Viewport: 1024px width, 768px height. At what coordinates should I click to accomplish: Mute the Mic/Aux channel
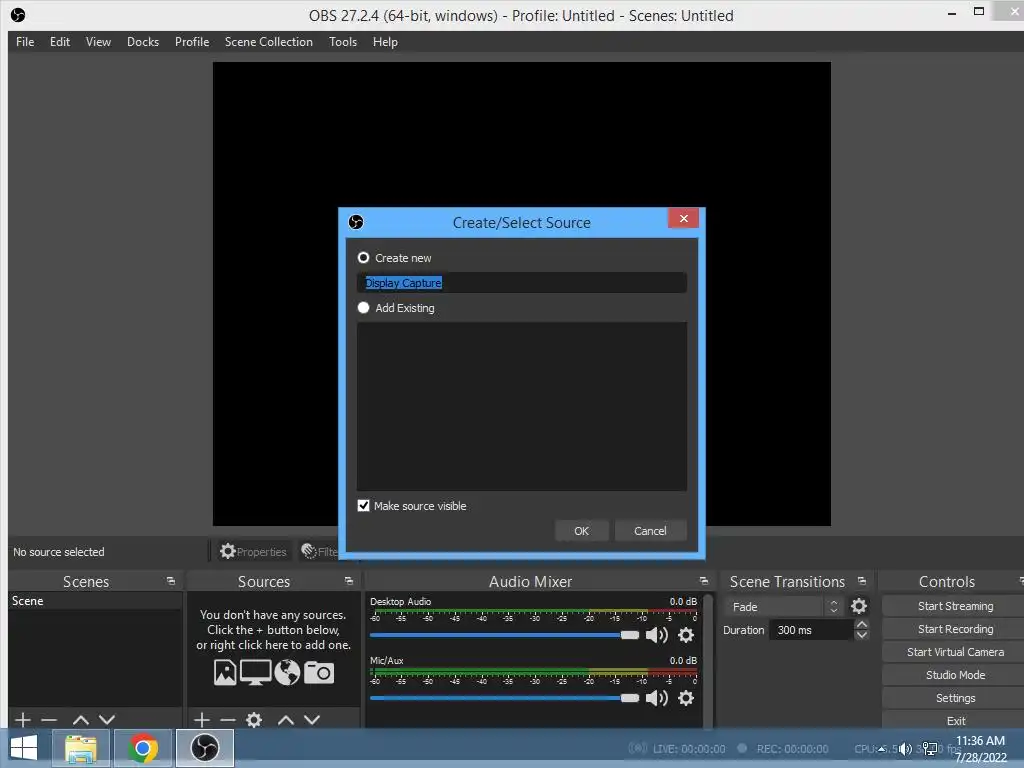coord(656,698)
